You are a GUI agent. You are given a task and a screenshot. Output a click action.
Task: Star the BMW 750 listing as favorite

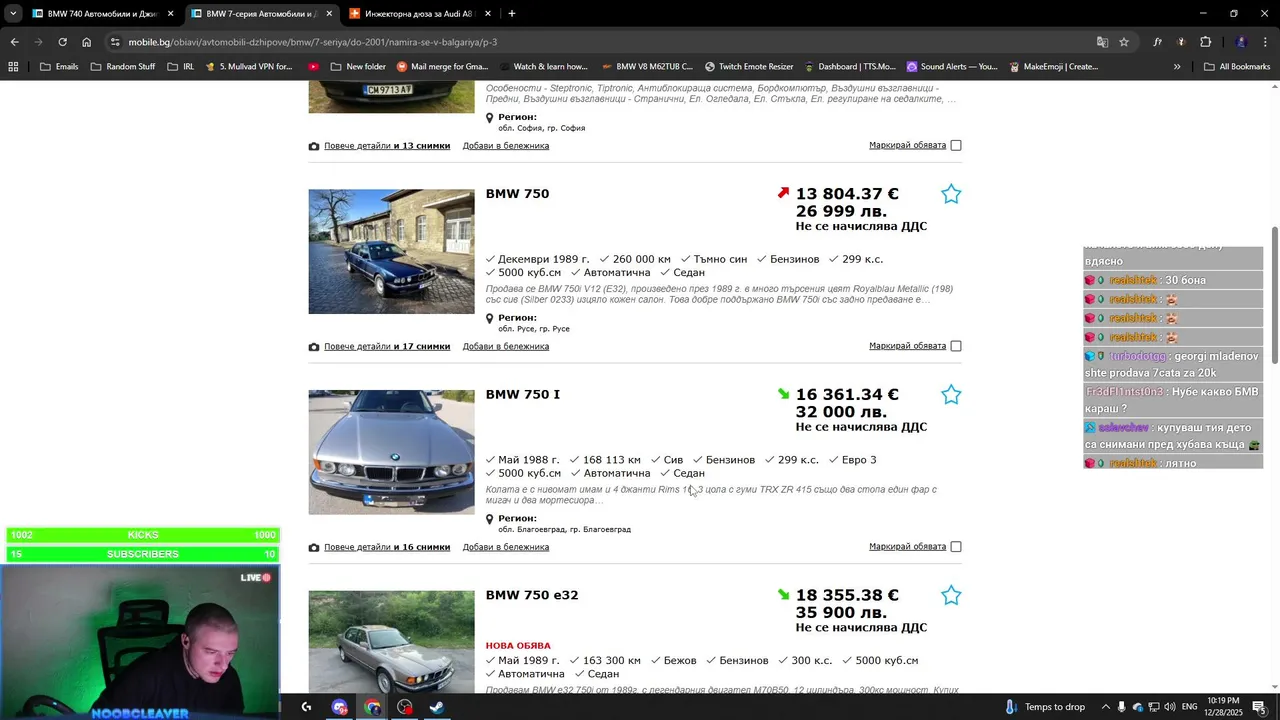click(951, 194)
